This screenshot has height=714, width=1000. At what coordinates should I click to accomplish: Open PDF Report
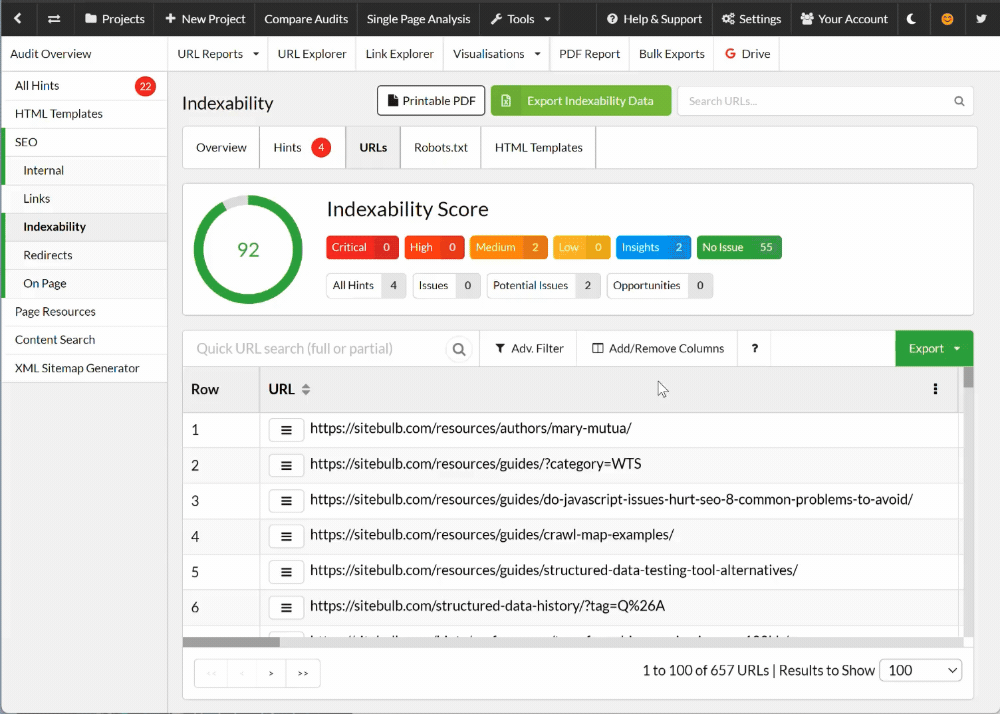[589, 54]
